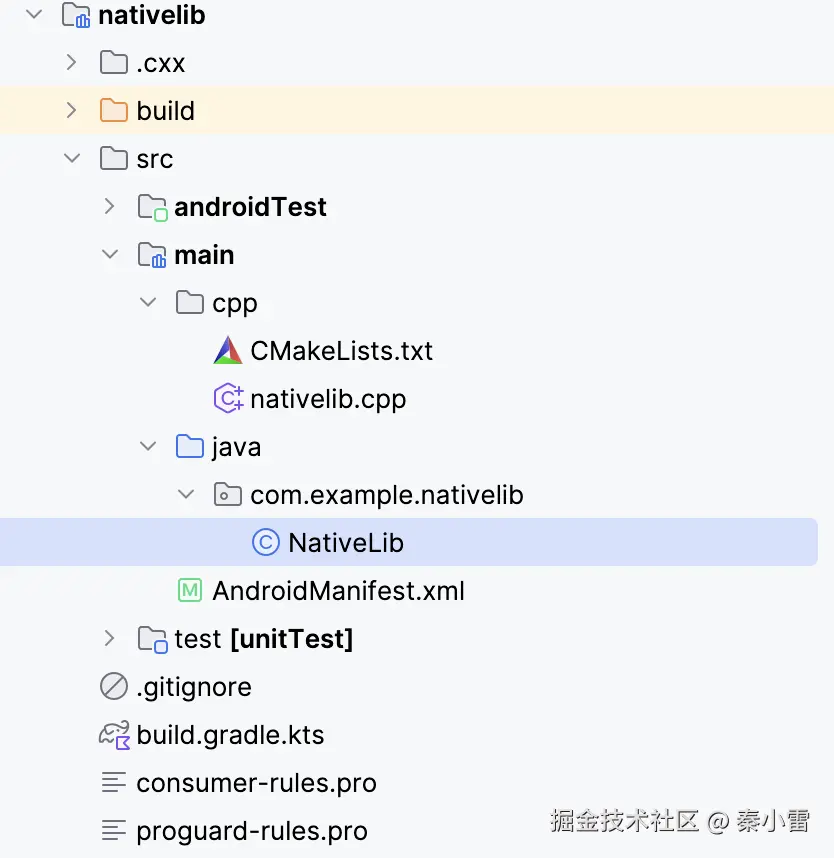Click the orange build folder icon
This screenshot has width=834, height=858.
pyautogui.click(x=114, y=111)
